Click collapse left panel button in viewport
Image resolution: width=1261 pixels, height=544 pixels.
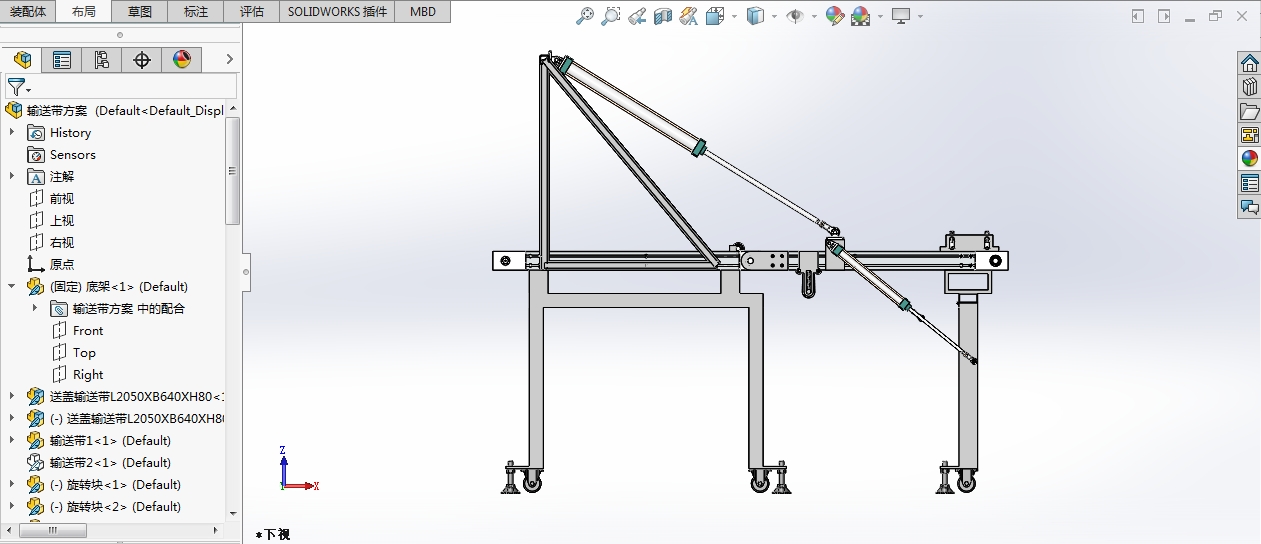(x=1138, y=16)
